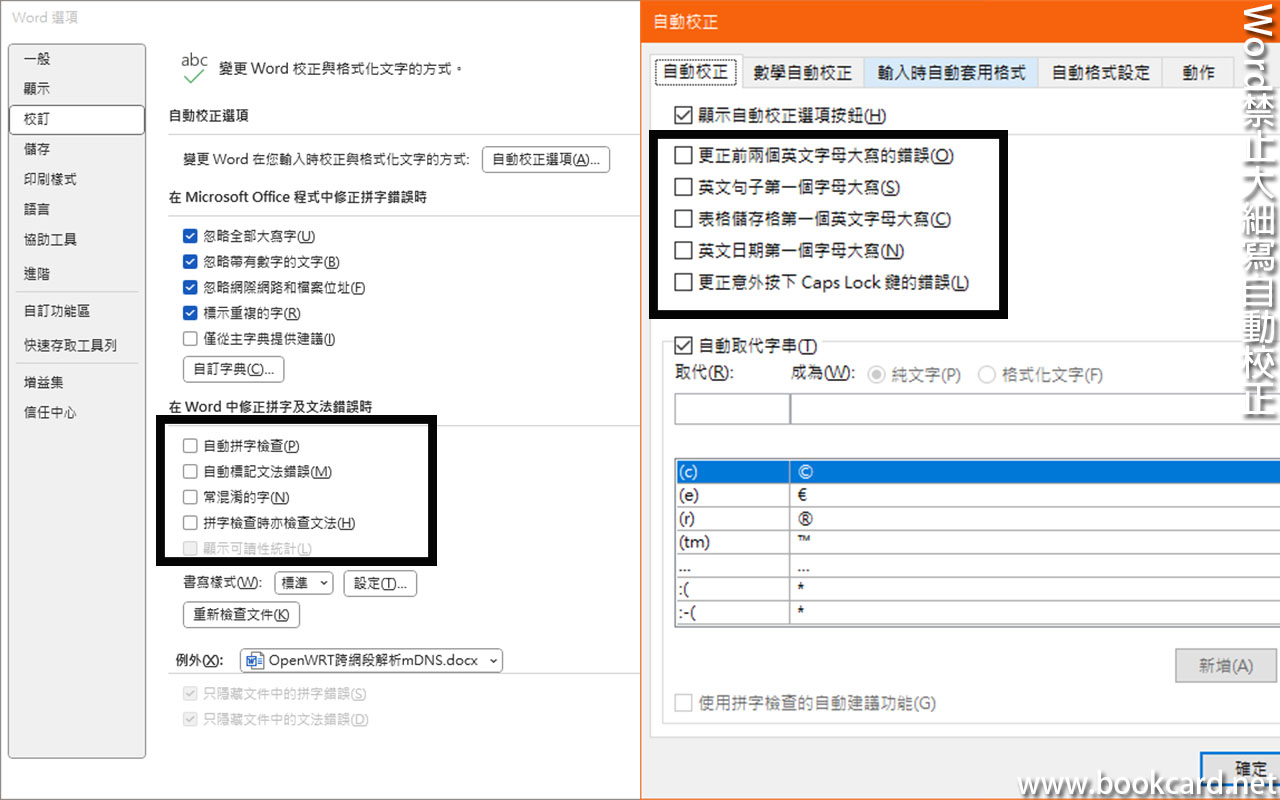Image resolution: width=1280 pixels, height=800 pixels.
Task: Open 信任中心 category in sidebar
Action: click(x=50, y=412)
